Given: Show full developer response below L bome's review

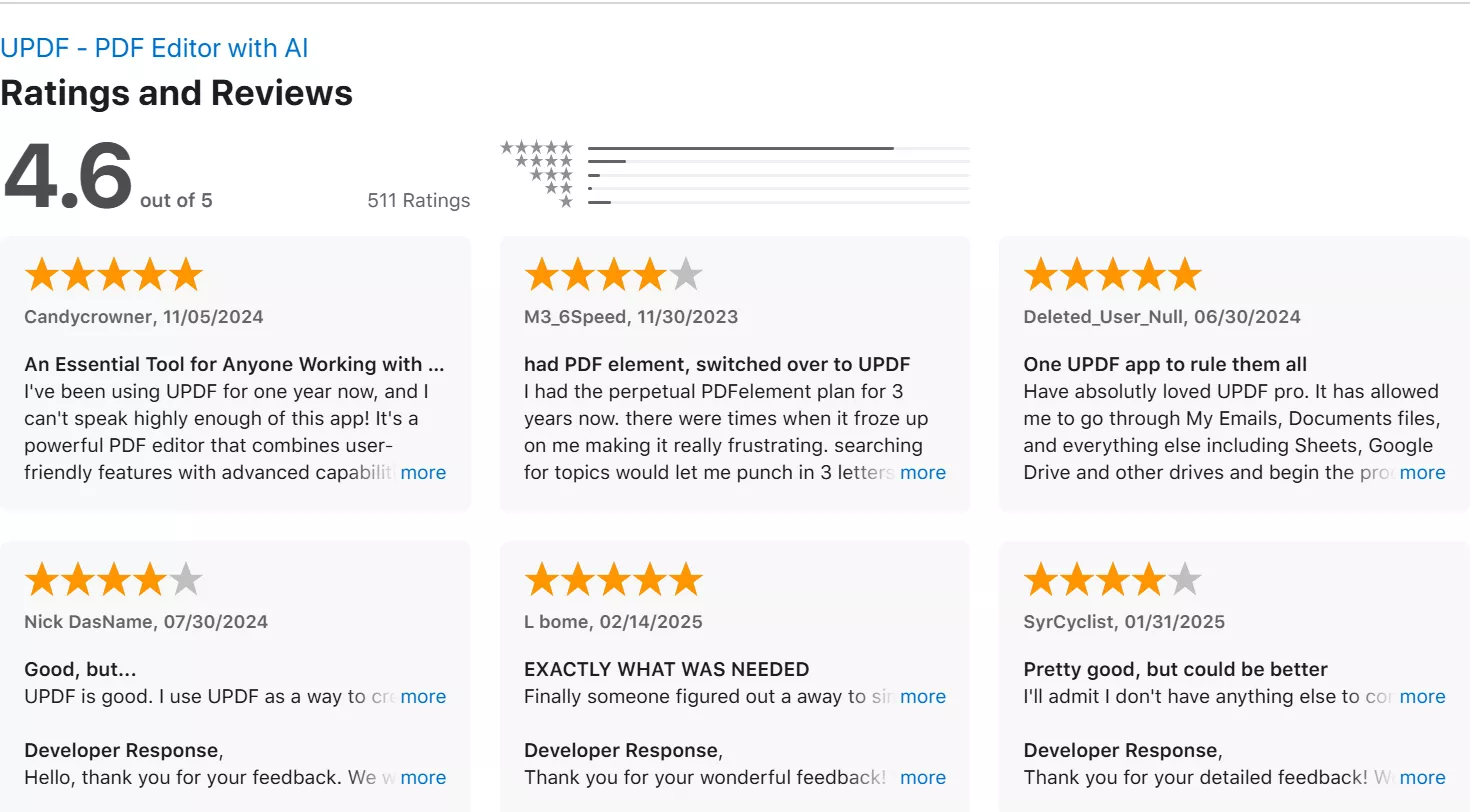Looking at the screenshot, I should pos(923,777).
